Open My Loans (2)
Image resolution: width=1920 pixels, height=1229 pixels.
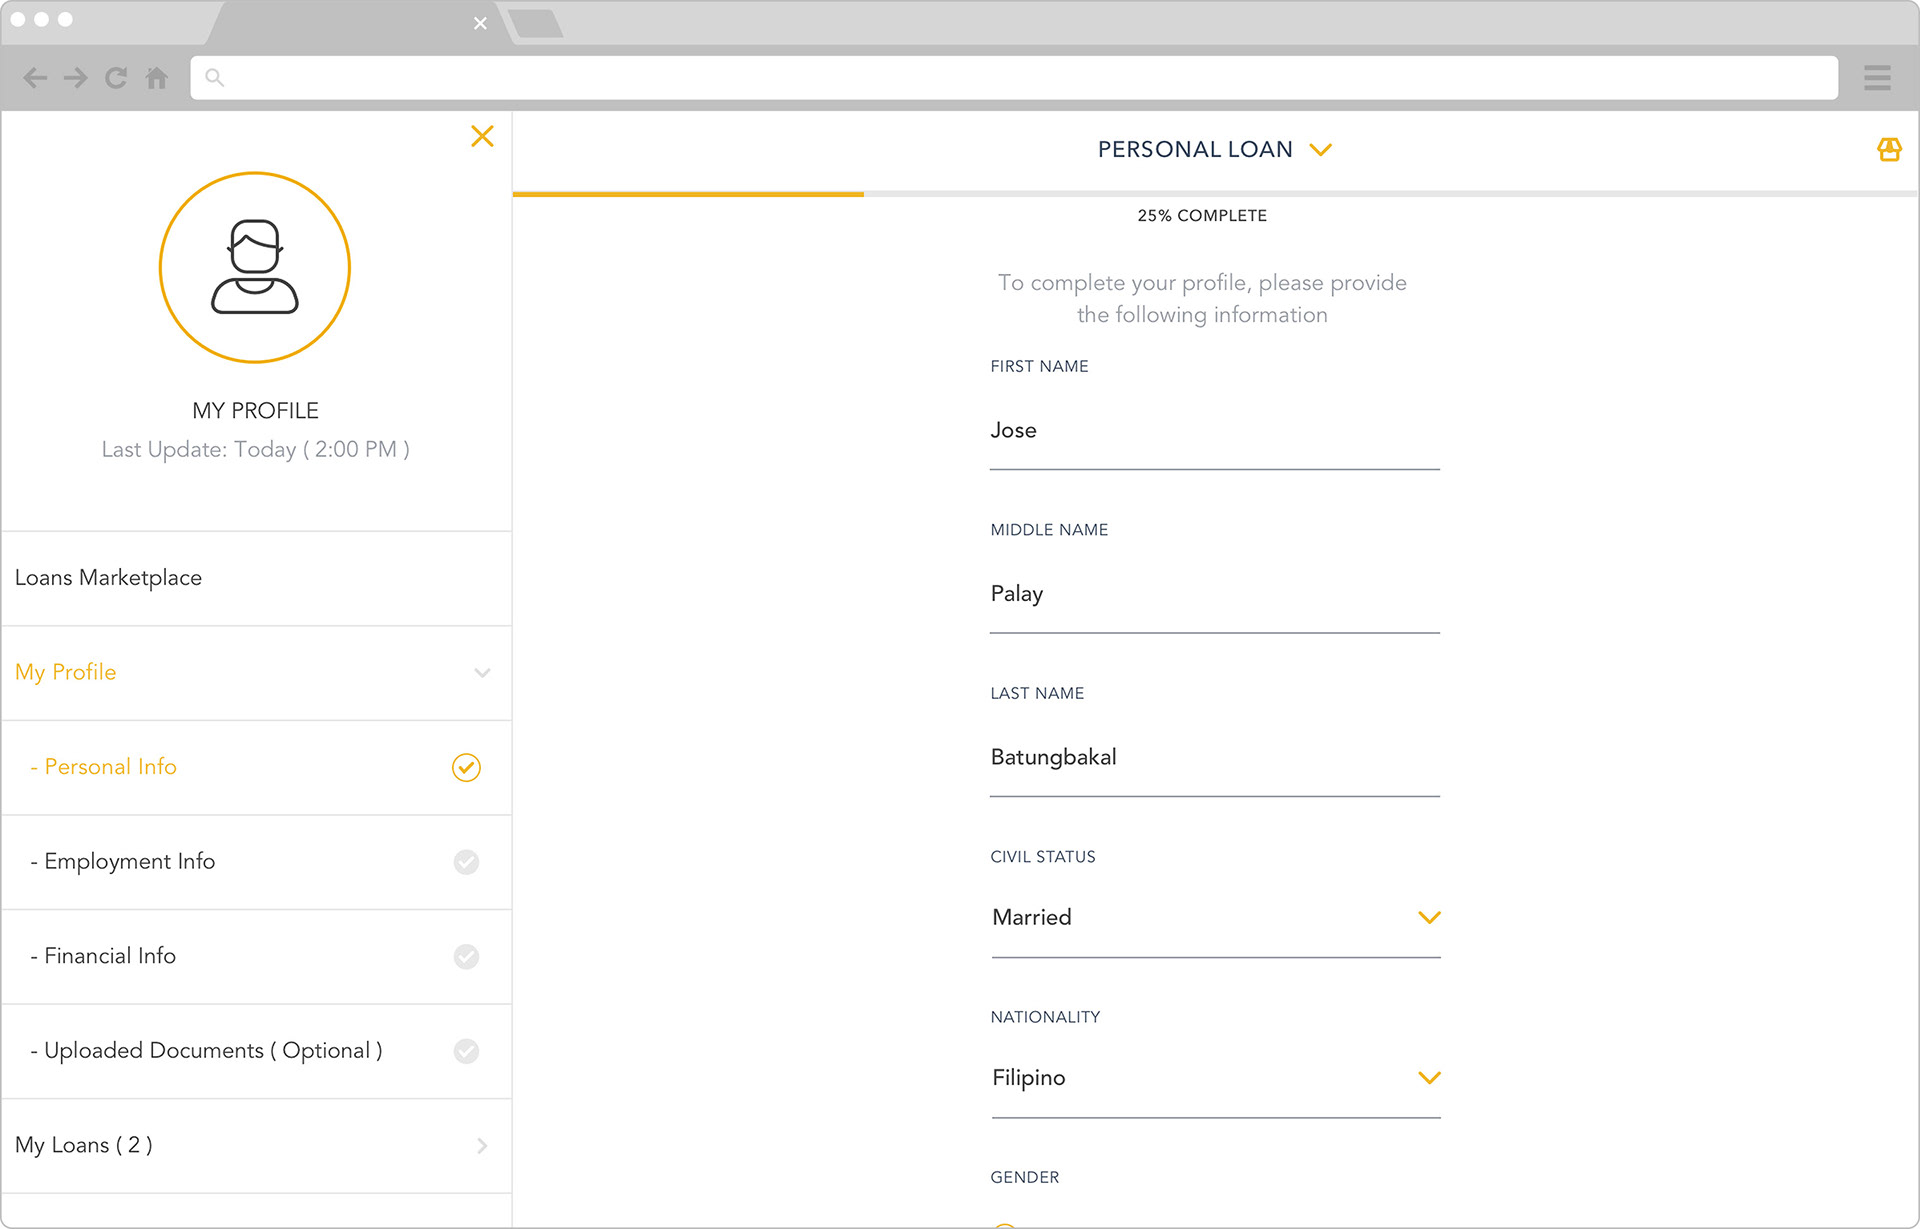[256, 1146]
